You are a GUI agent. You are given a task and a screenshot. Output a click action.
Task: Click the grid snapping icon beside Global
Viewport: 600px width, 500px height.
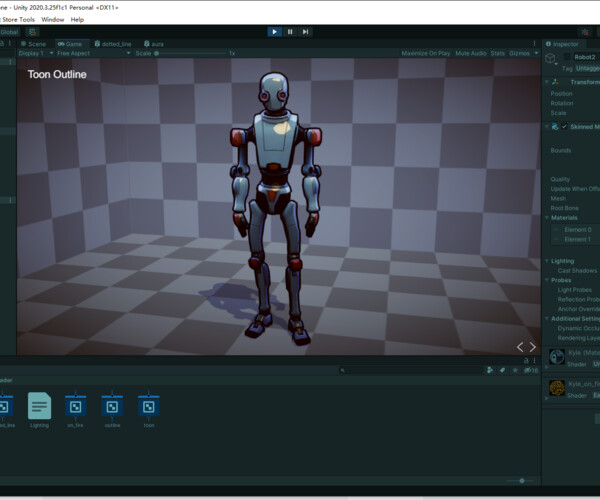coord(33,32)
